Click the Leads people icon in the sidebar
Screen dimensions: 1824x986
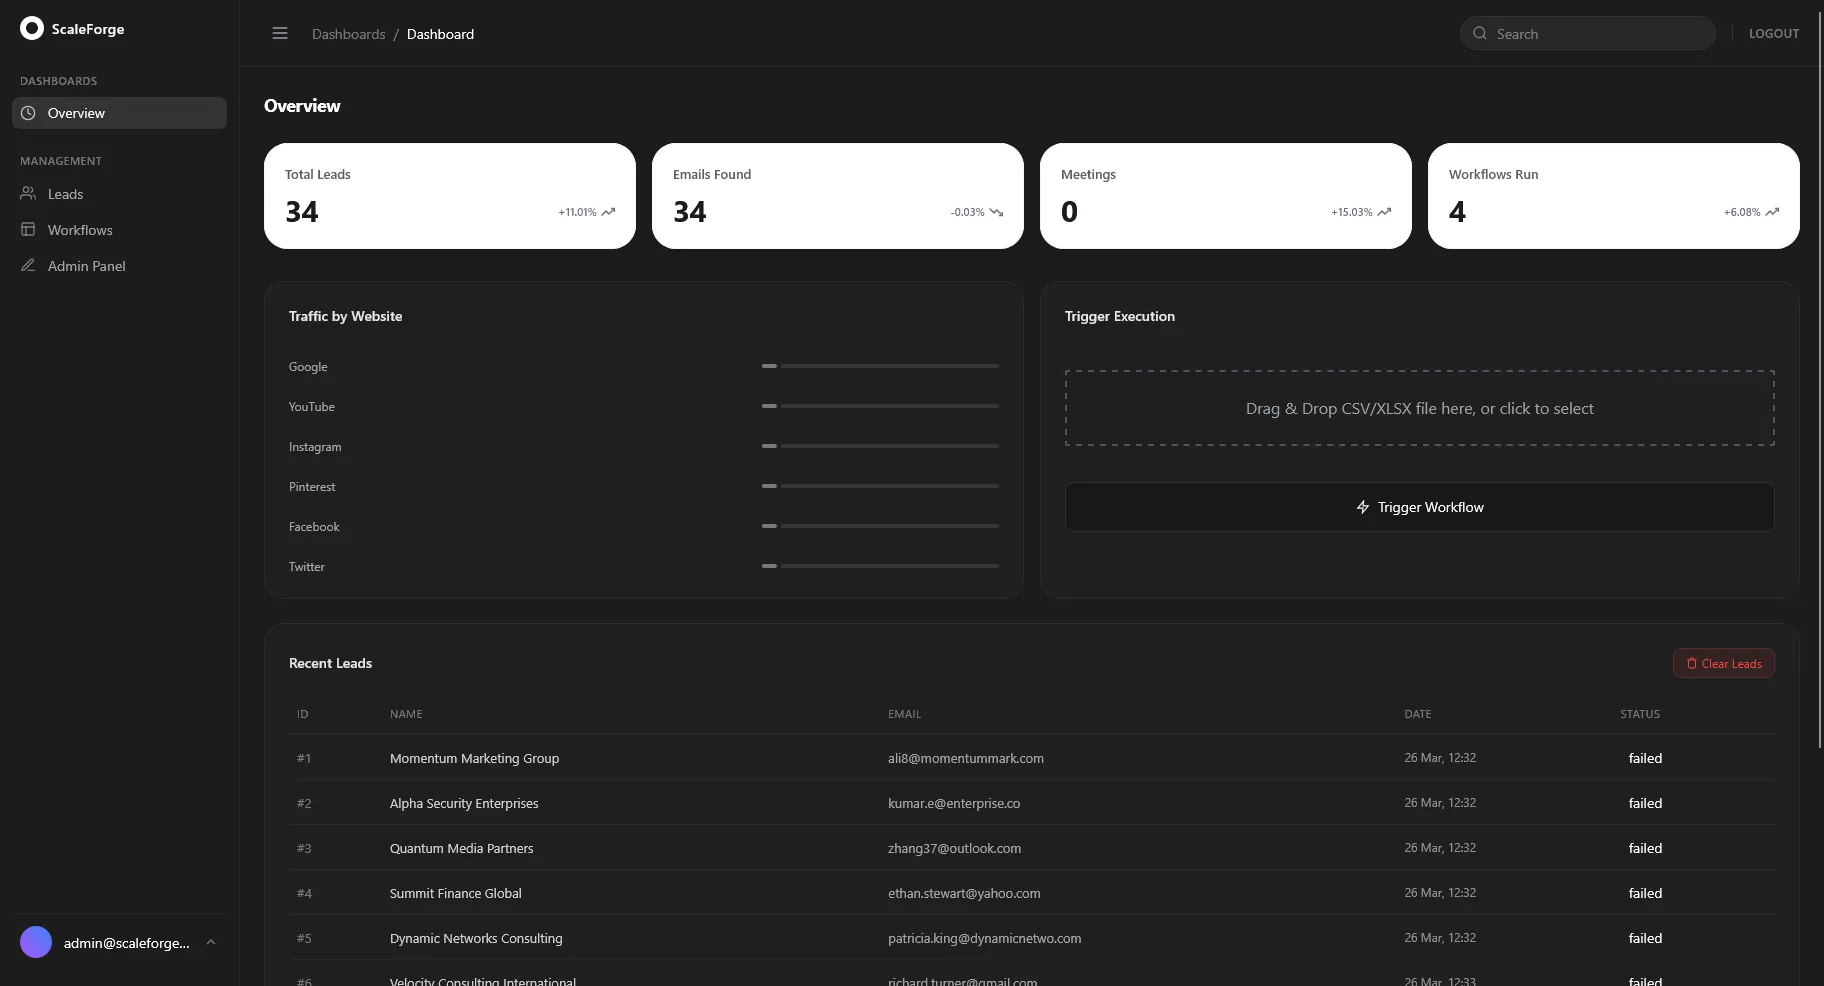coord(28,194)
